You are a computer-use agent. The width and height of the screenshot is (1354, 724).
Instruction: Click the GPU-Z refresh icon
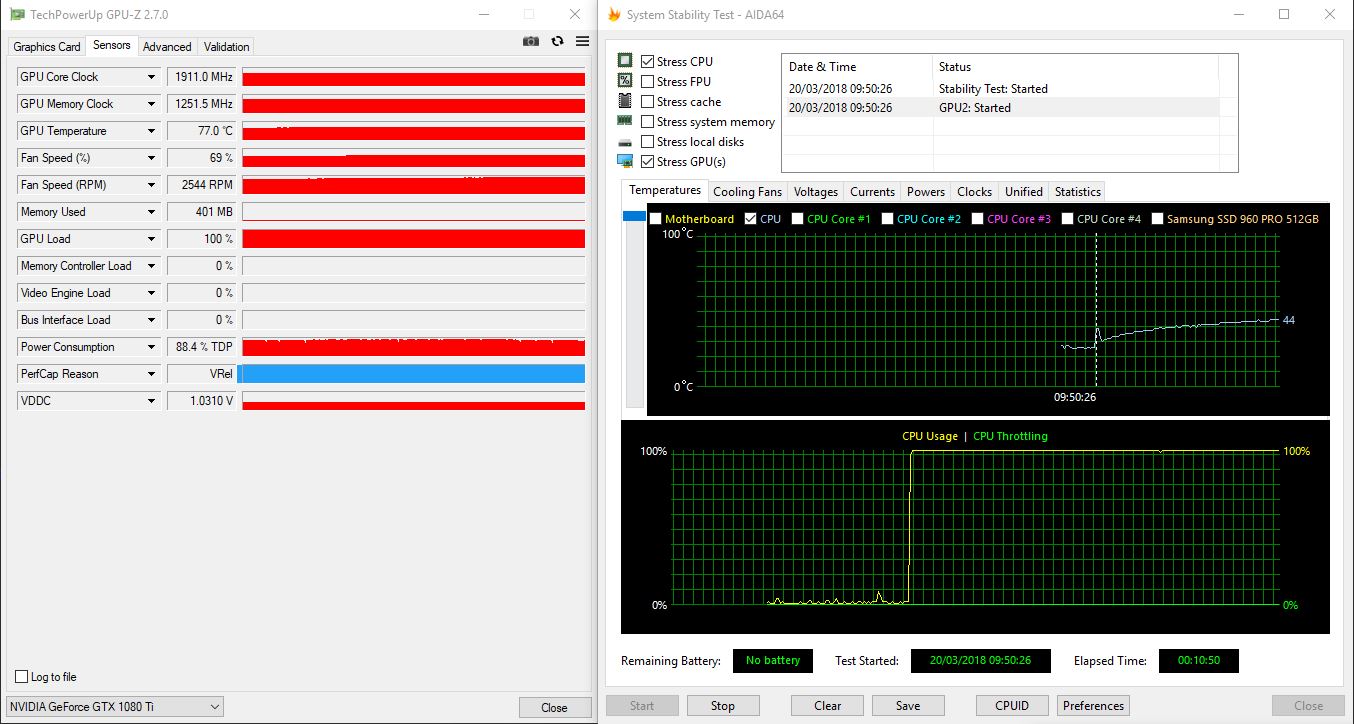(557, 41)
